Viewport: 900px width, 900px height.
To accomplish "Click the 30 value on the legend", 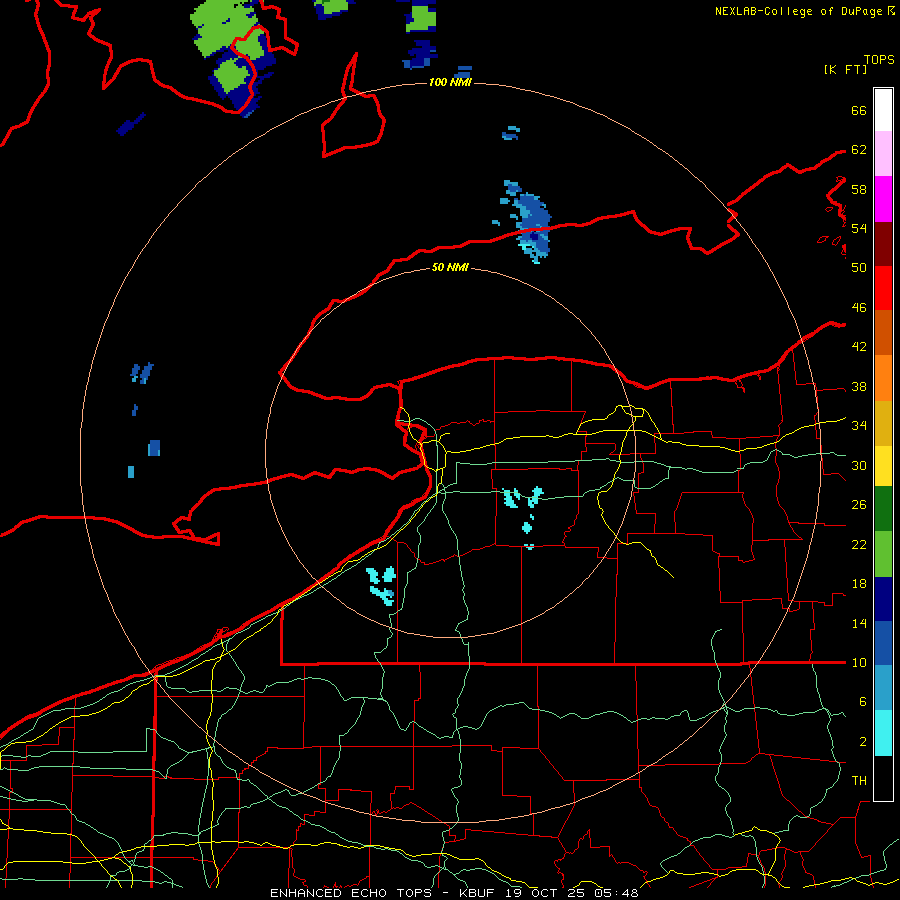I will pyautogui.click(x=859, y=465).
